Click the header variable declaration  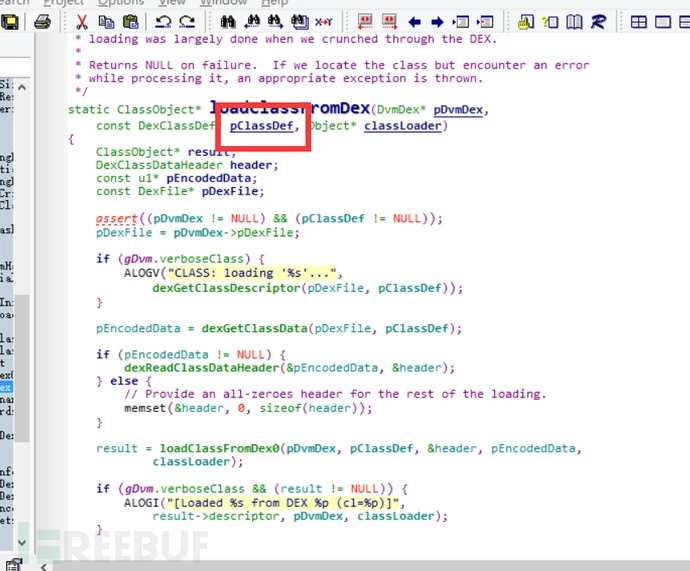point(251,165)
